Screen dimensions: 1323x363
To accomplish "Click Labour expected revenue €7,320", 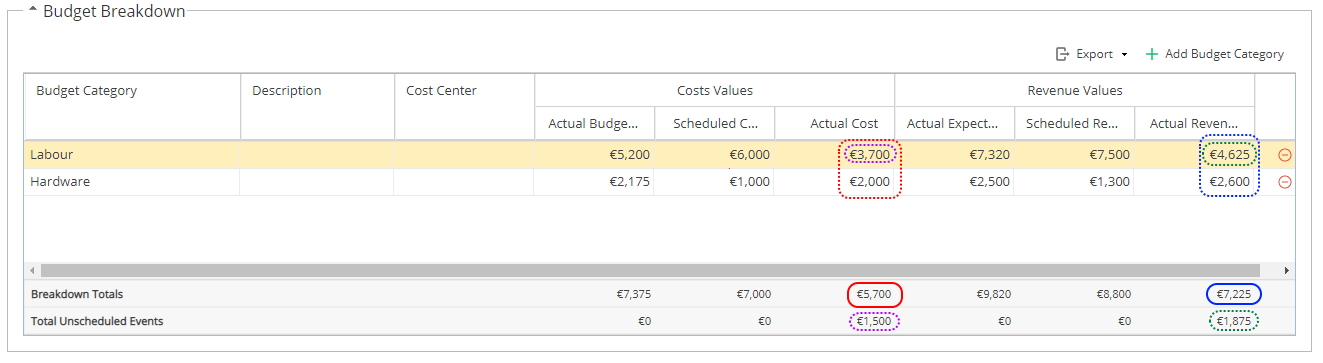I will click(989, 155).
